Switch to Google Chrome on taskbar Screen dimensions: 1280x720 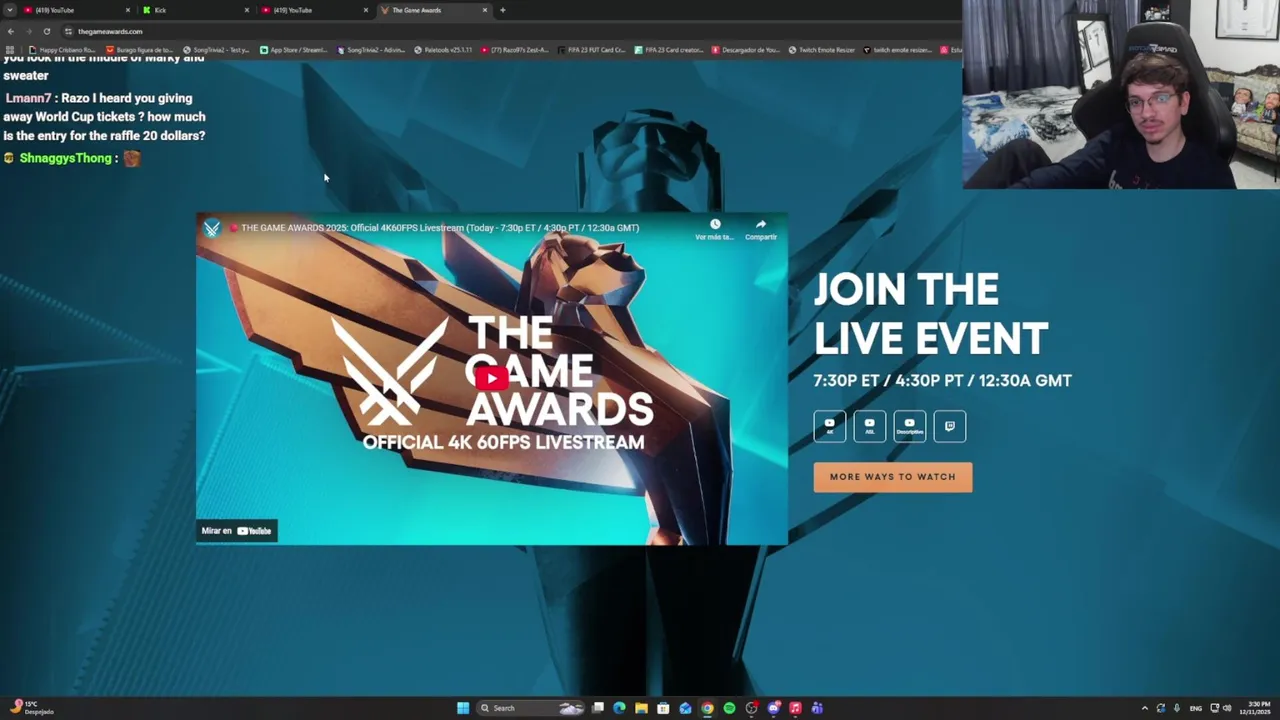[x=707, y=708]
